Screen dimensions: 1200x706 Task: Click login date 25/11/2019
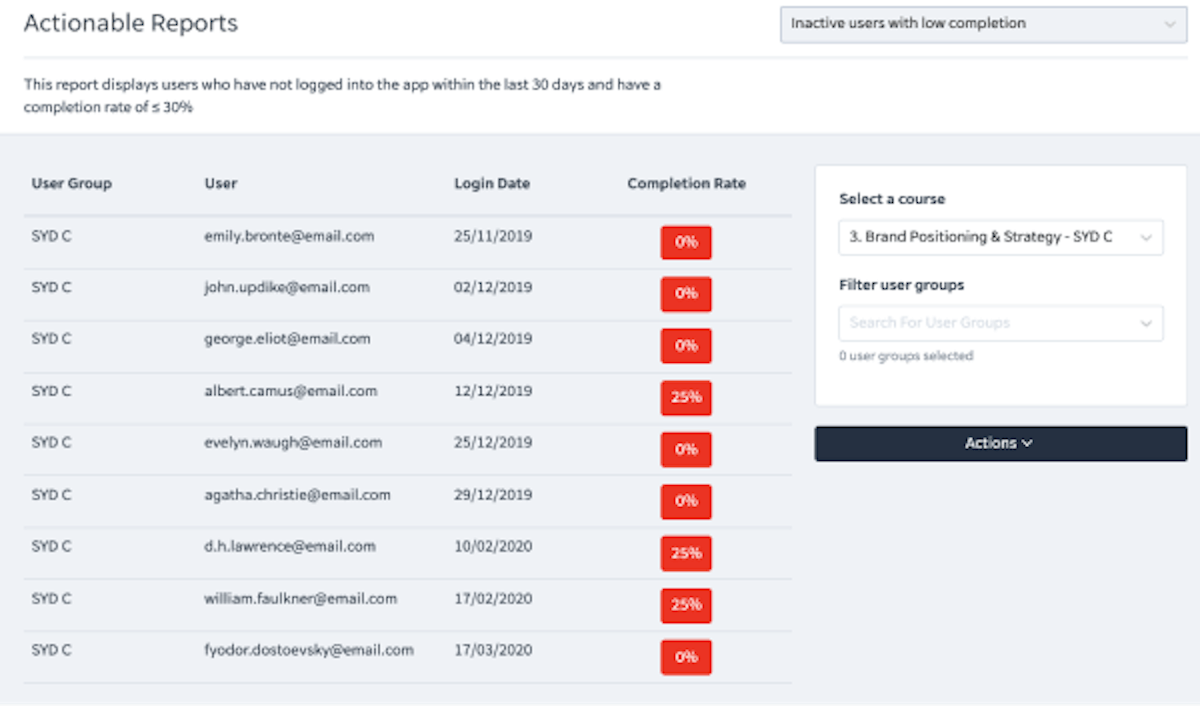point(493,236)
